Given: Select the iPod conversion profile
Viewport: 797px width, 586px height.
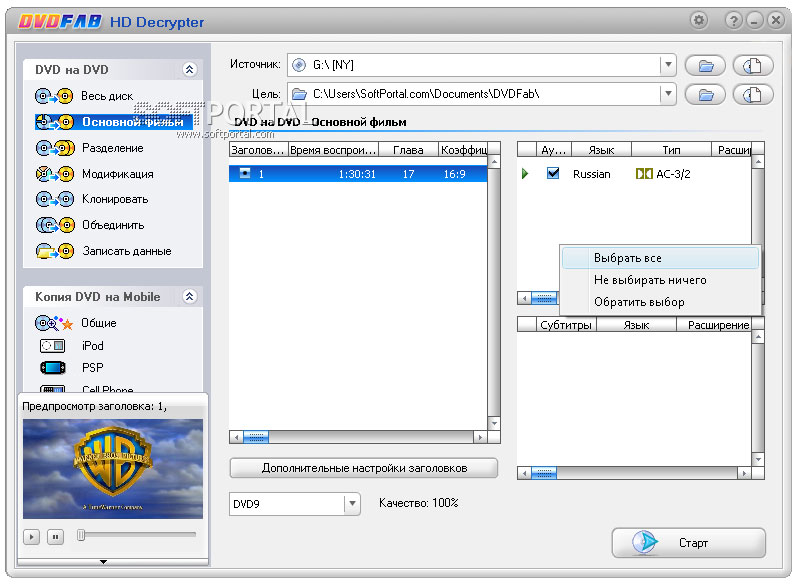Looking at the screenshot, I should pos(71,346).
